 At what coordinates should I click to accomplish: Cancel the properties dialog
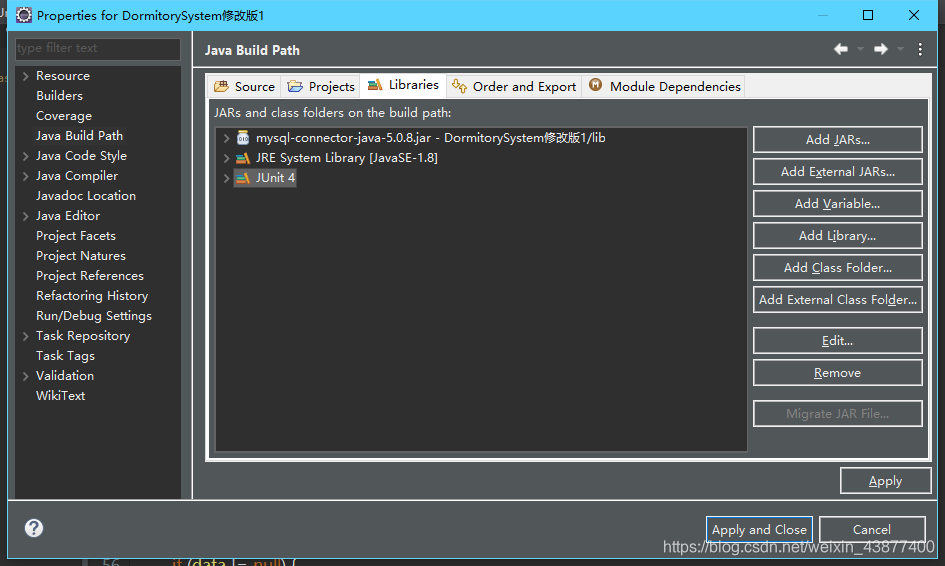point(871,529)
